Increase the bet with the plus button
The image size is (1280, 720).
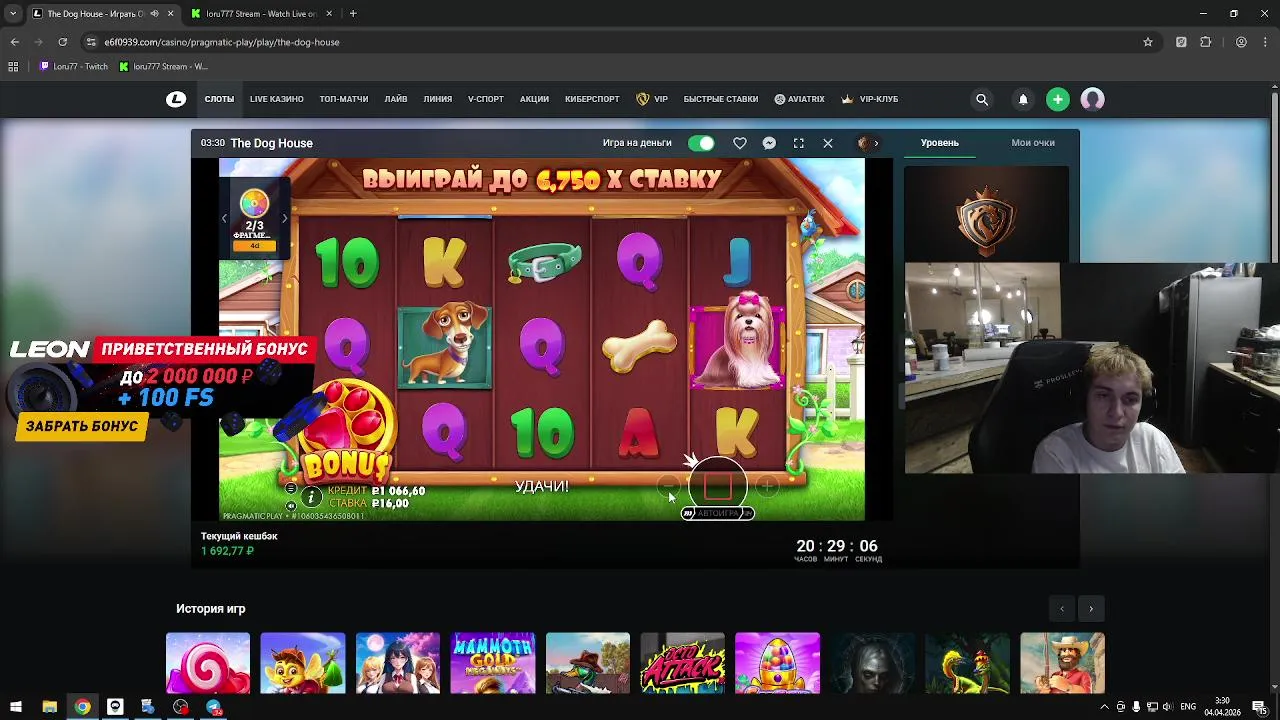click(x=766, y=487)
